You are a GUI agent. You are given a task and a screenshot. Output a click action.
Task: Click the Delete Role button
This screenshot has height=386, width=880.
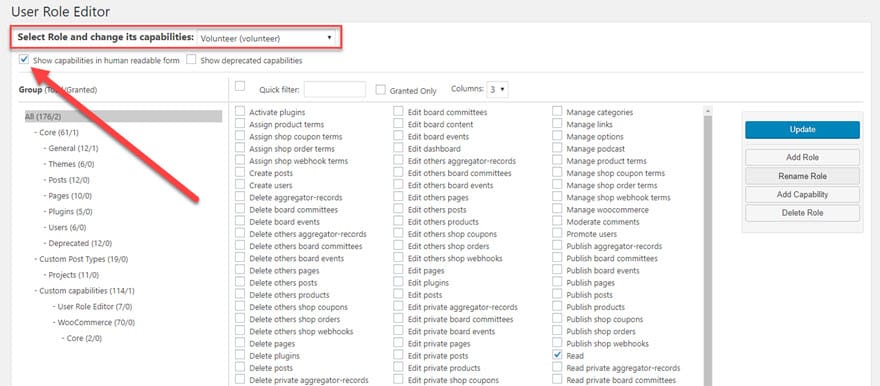802,213
